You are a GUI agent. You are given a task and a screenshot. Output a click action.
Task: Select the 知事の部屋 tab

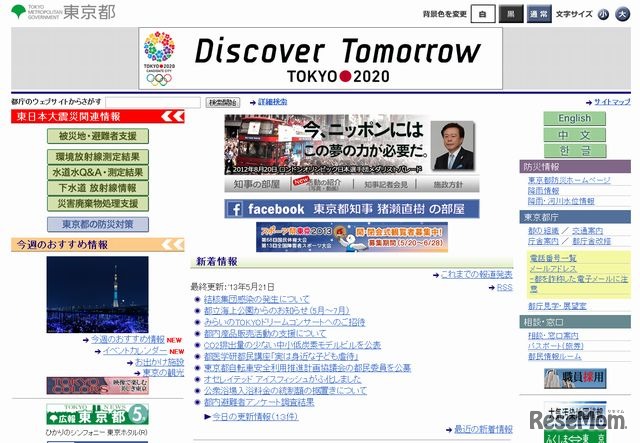coord(257,184)
